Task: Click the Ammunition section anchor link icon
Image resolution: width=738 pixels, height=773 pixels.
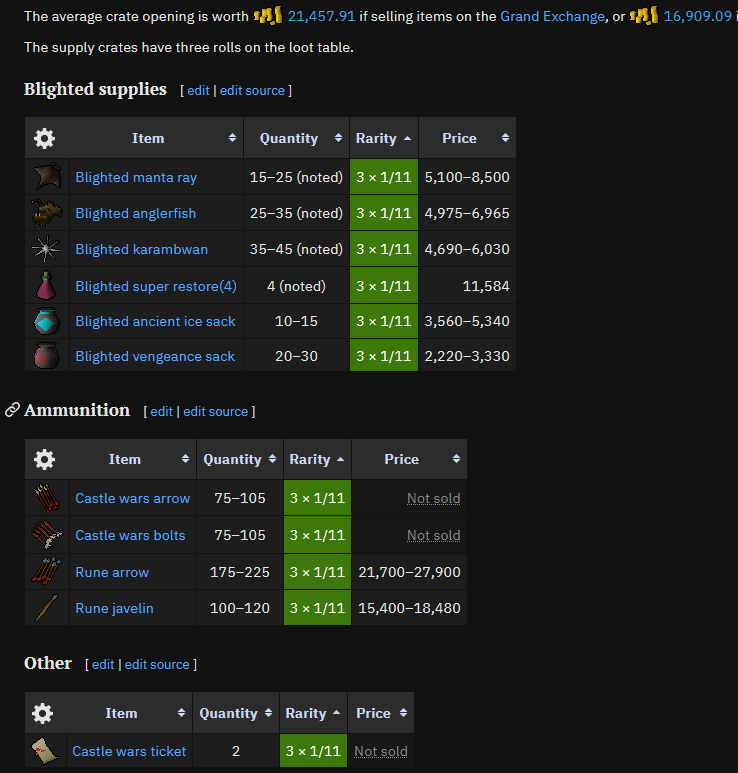Action: pyautogui.click(x=12, y=410)
